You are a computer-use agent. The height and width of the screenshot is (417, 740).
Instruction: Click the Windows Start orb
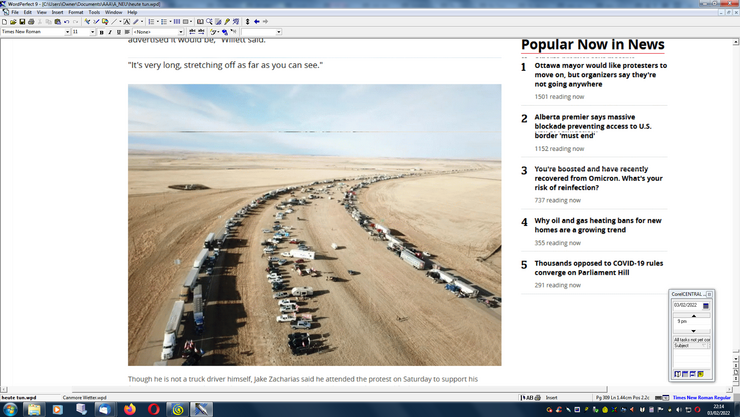coord(10,409)
